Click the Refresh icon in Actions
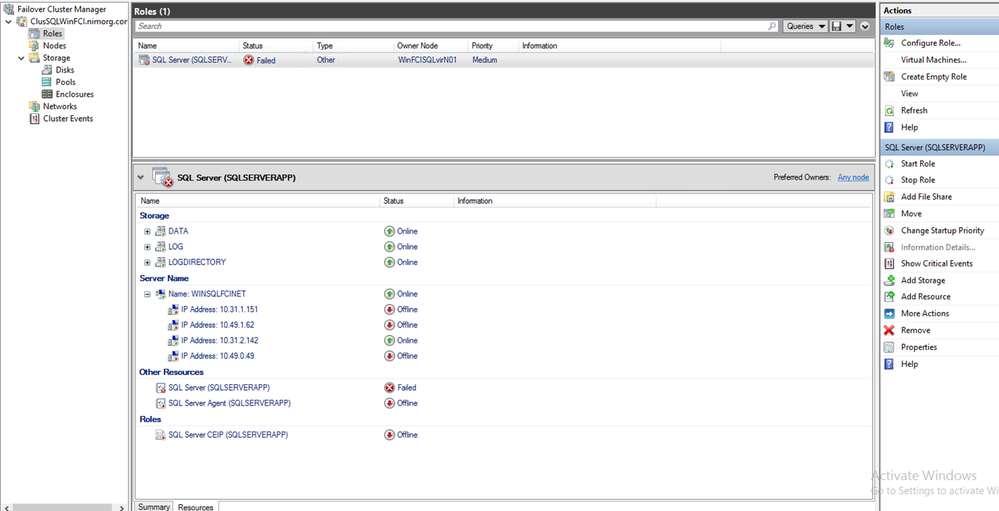Image resolution: width=999 pixels, height=511 pixels. coord(889,111)
